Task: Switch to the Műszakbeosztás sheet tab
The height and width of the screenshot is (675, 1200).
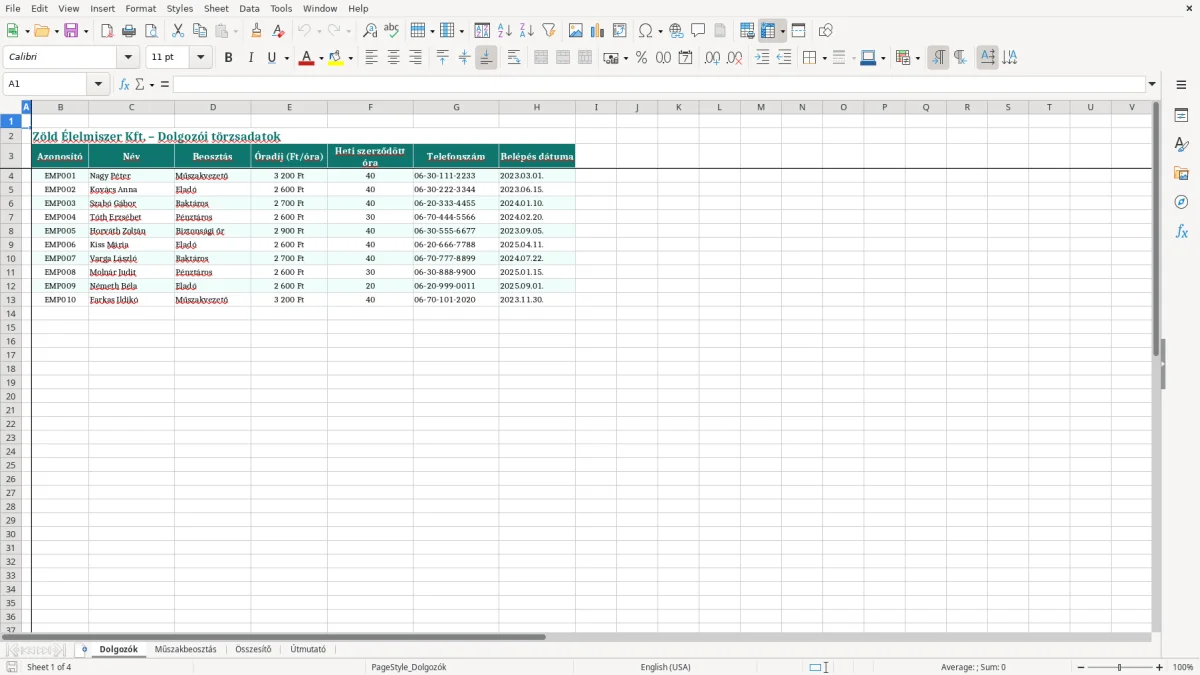Action: 185,649
